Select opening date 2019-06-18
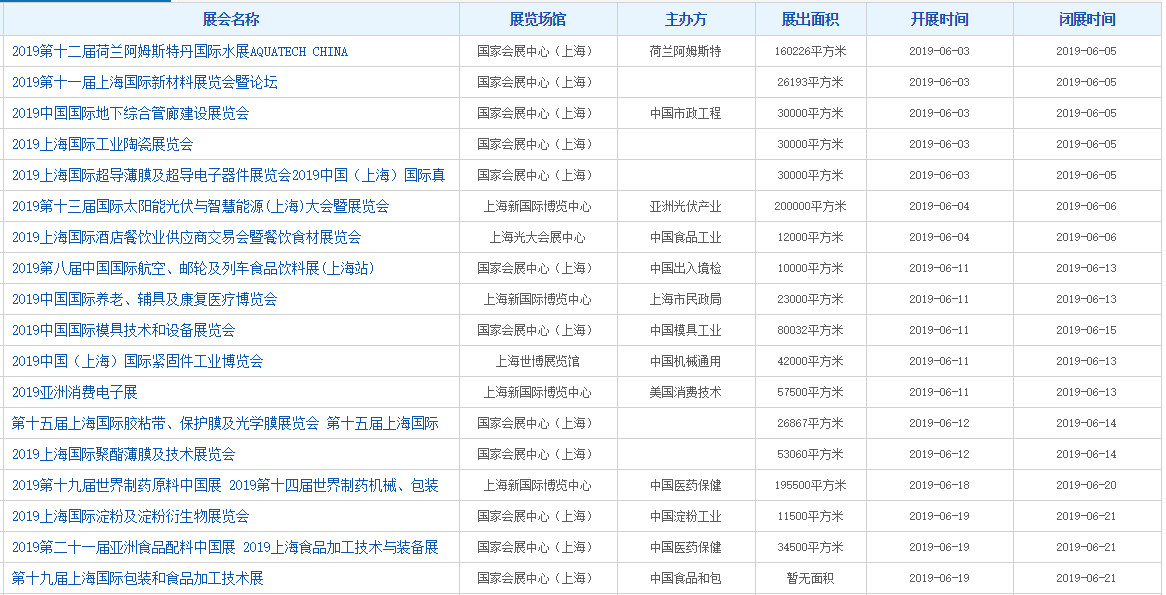 [939, 486]
